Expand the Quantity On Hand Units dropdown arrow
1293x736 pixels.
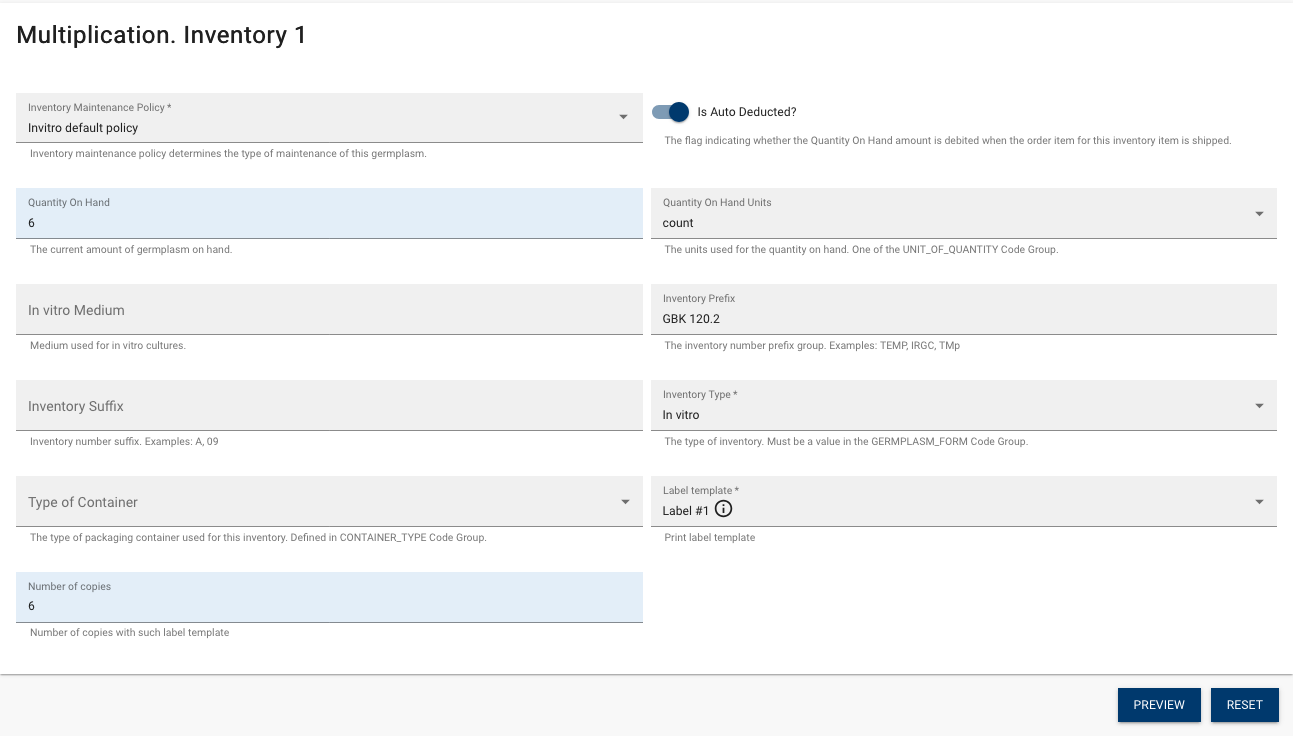coord(1259,214)
